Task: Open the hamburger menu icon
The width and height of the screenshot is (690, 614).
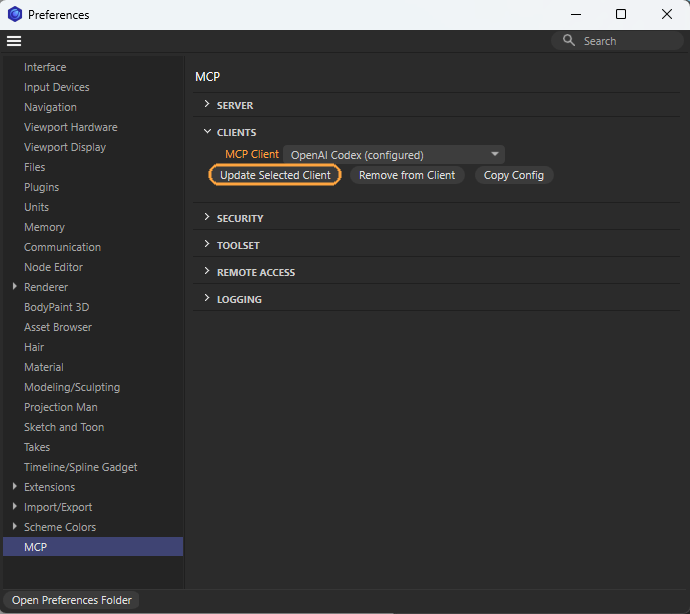Action: point(14,41)
